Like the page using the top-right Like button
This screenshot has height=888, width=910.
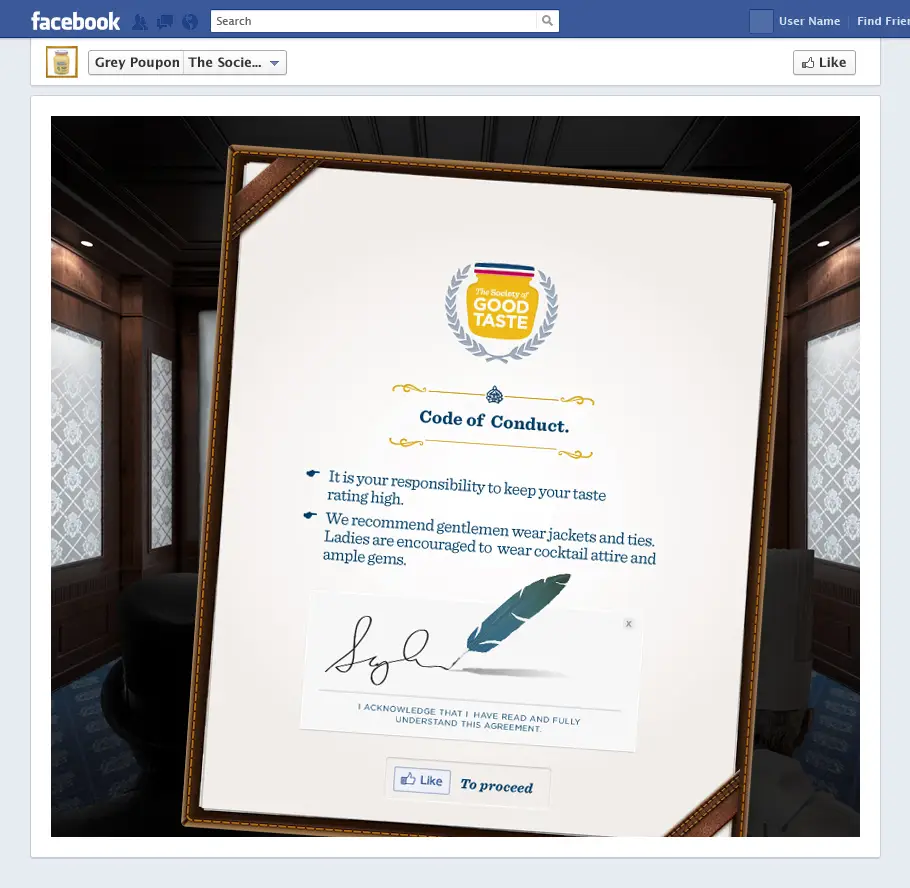[x=823, y=62]
